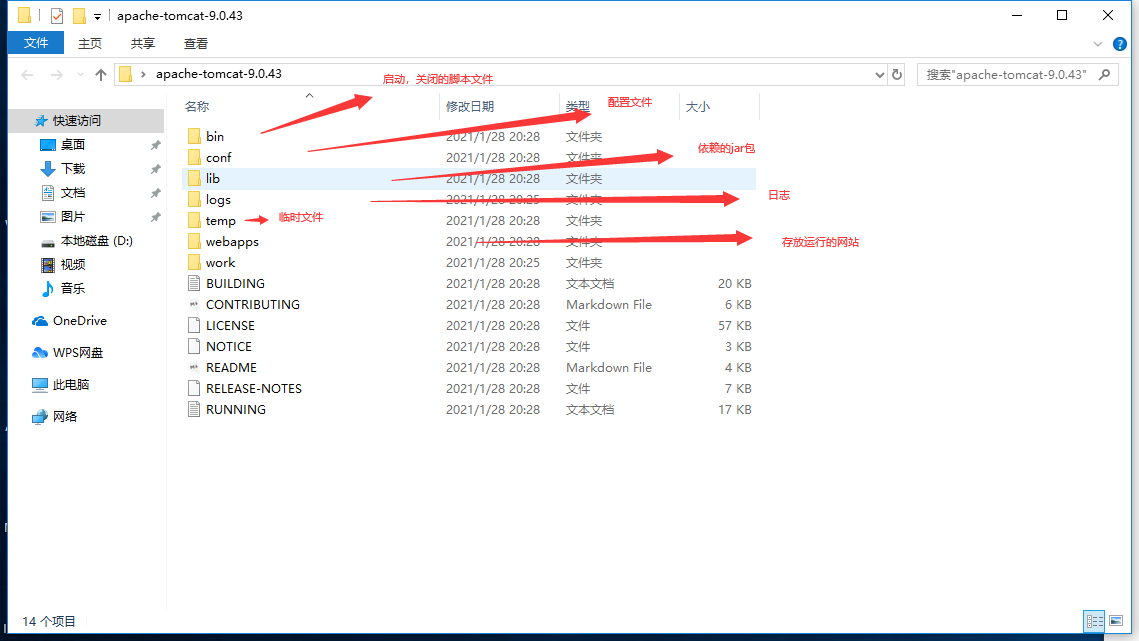The width and height of the screenshot is (1139, 641).
Task: Click the 20 KB size of BUILDING
Action: (734, 283)
